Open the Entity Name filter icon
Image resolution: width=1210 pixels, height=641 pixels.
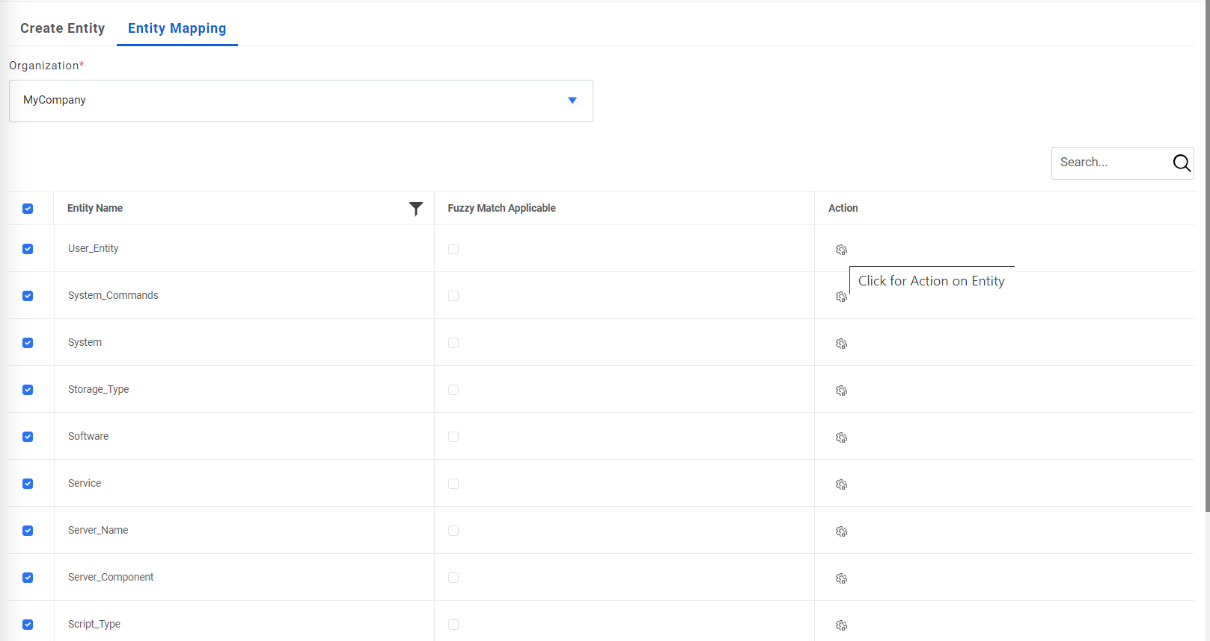pos(416,208)
